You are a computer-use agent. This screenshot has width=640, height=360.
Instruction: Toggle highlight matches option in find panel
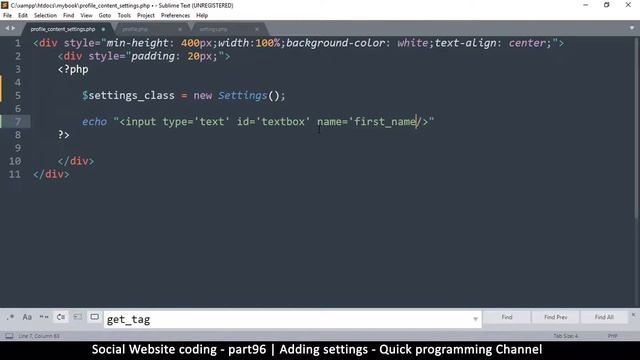(94, 317)
